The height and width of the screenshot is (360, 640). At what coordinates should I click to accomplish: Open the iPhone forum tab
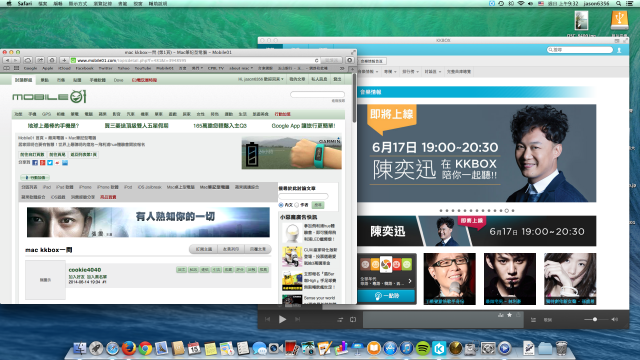(85, 187)
